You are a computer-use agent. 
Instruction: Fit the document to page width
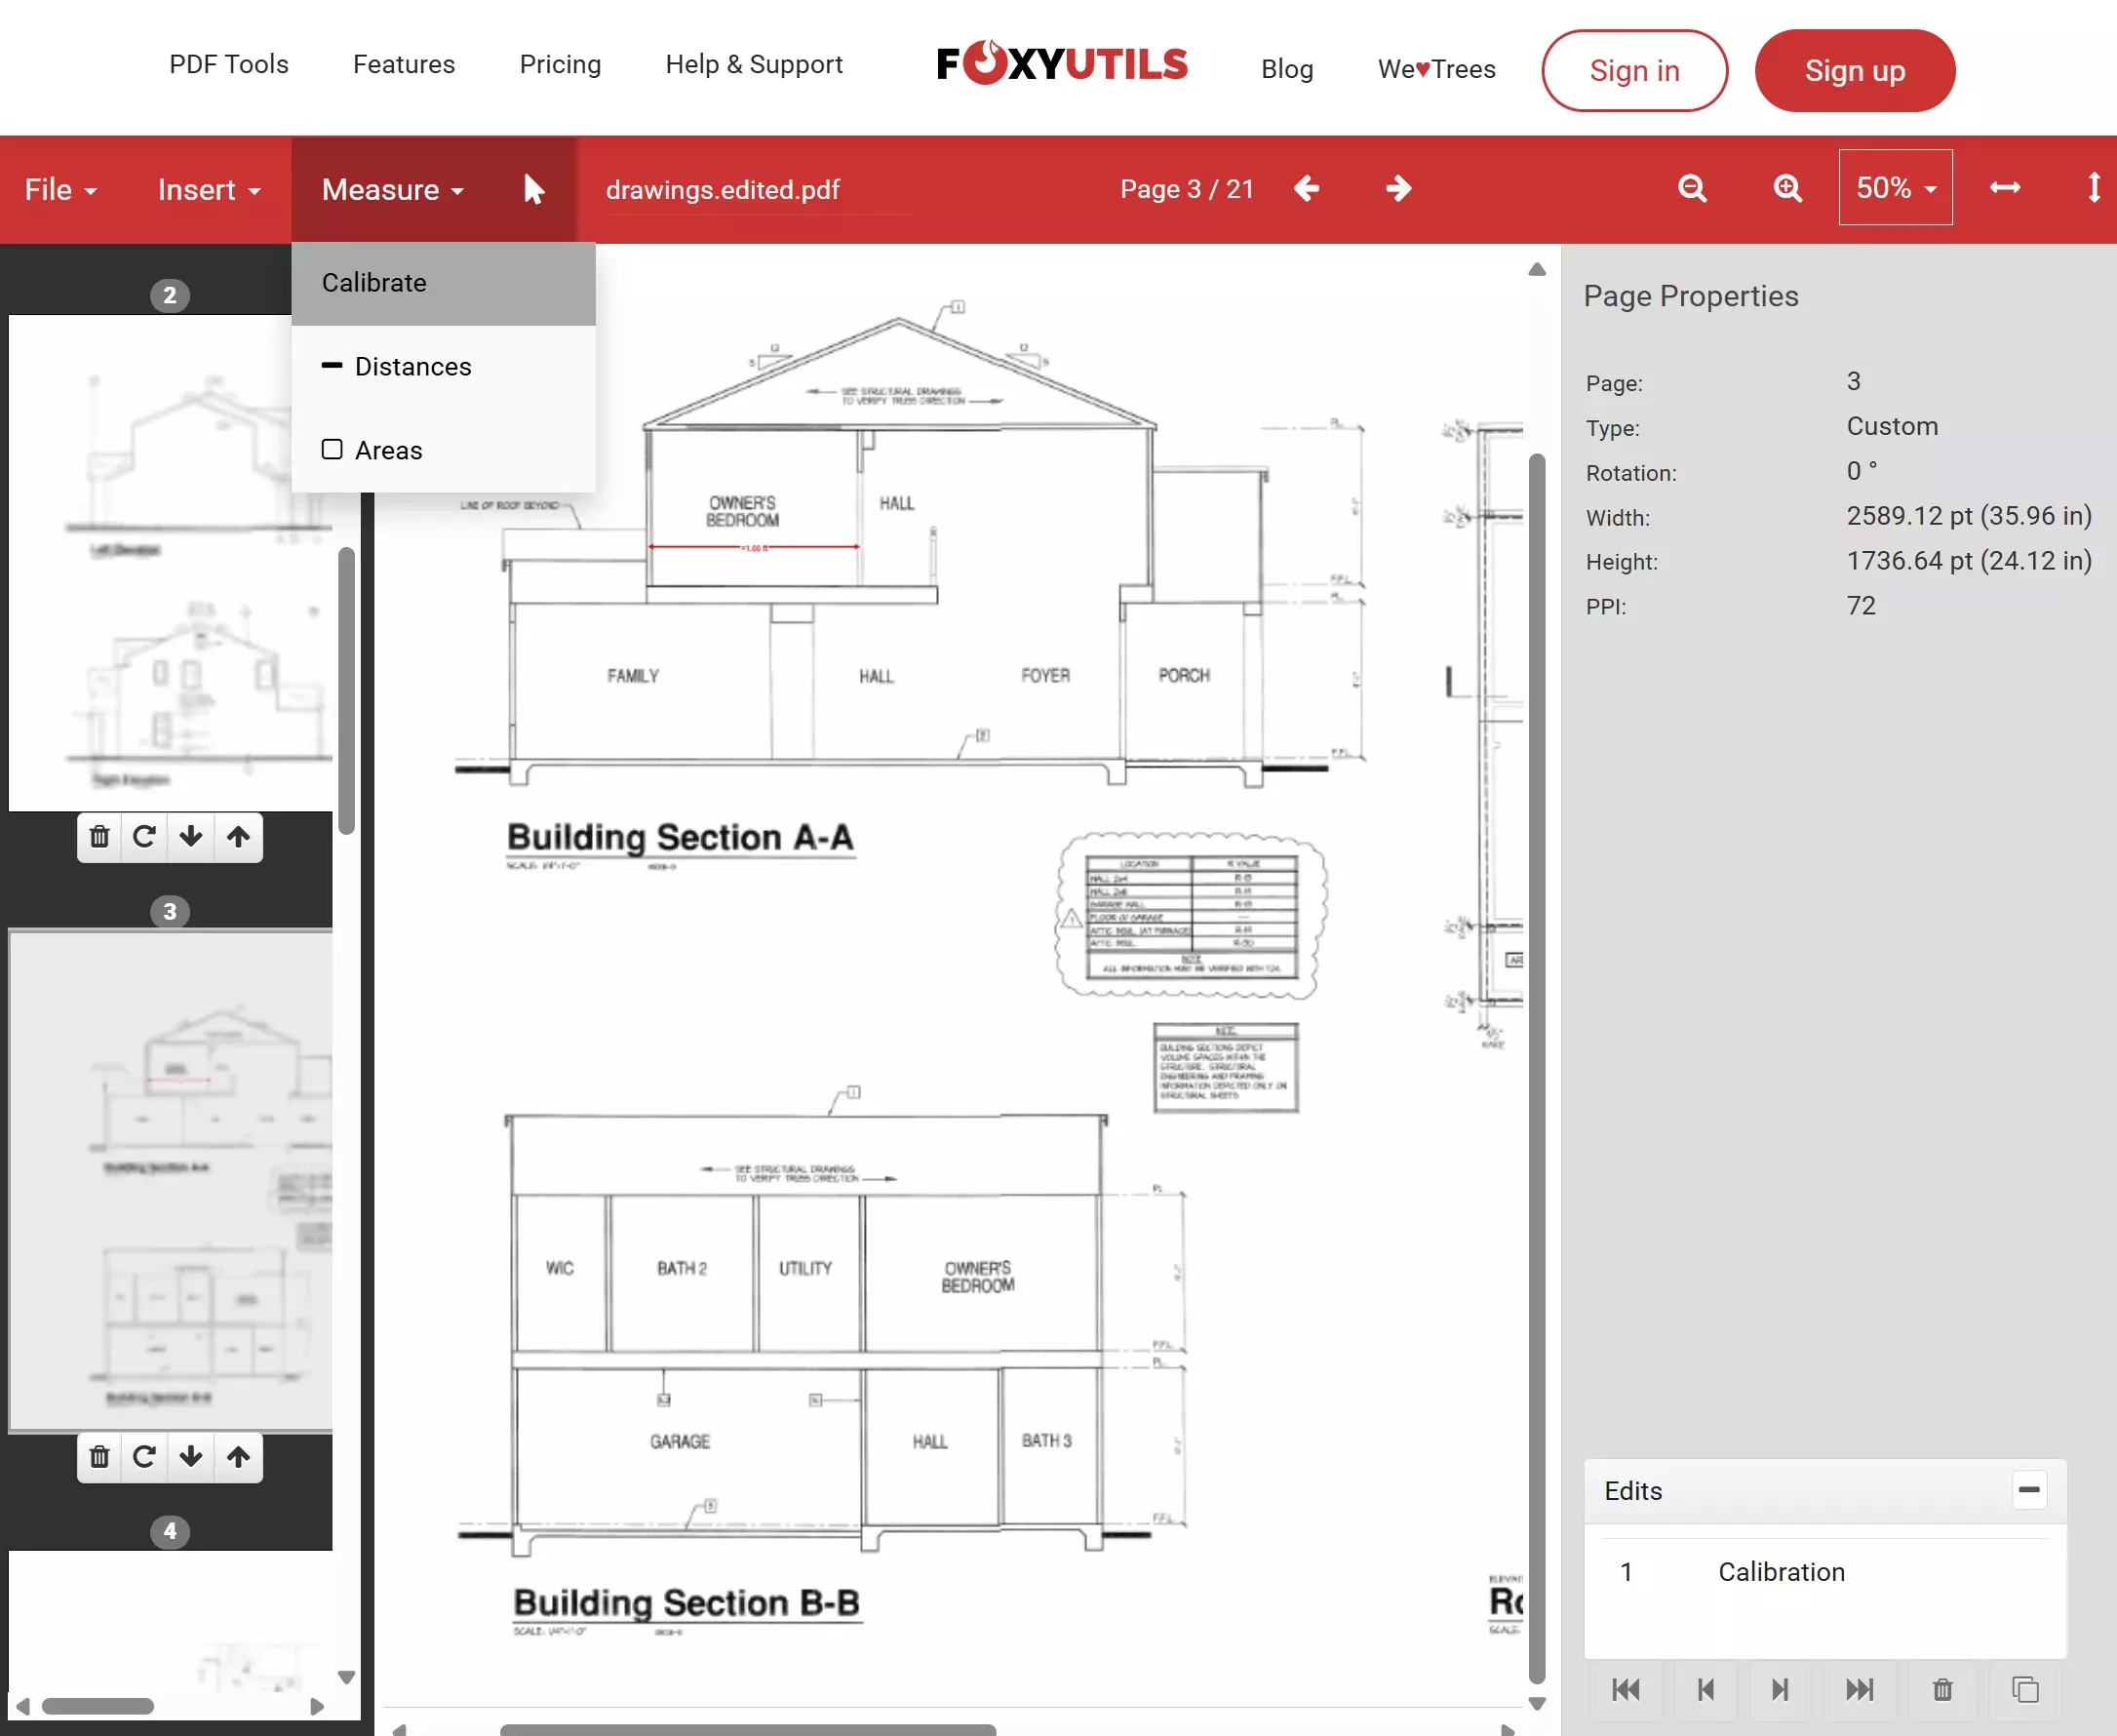click(x=2006, y=188)
